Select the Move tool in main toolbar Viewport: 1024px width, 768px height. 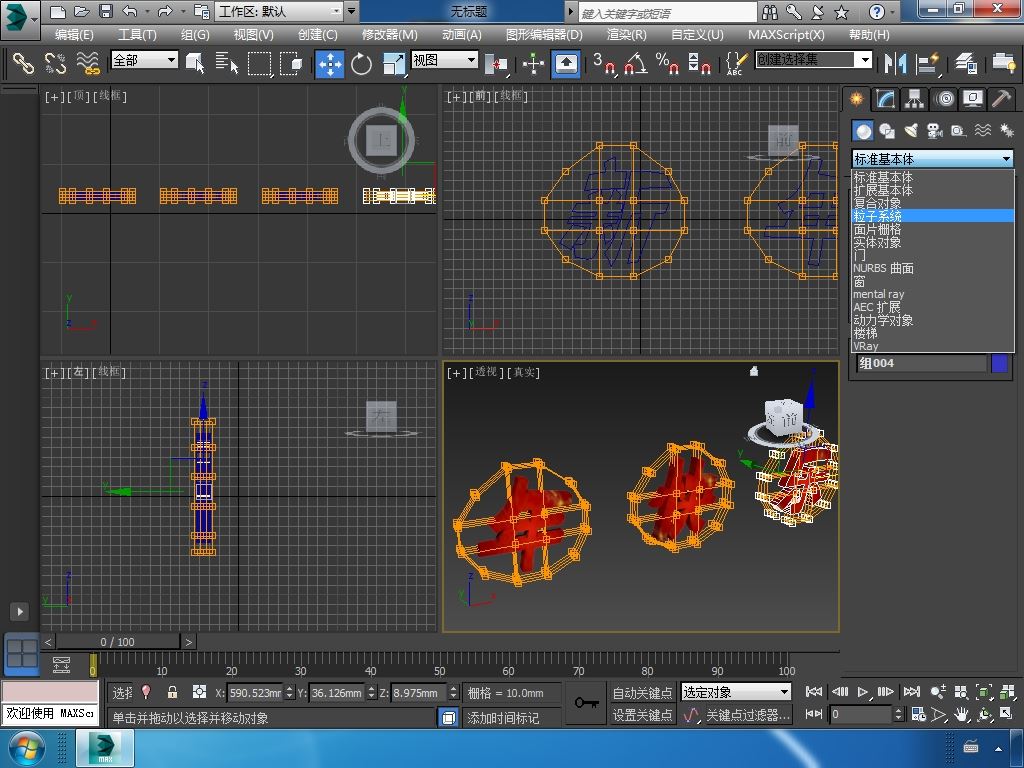point(330,63)
